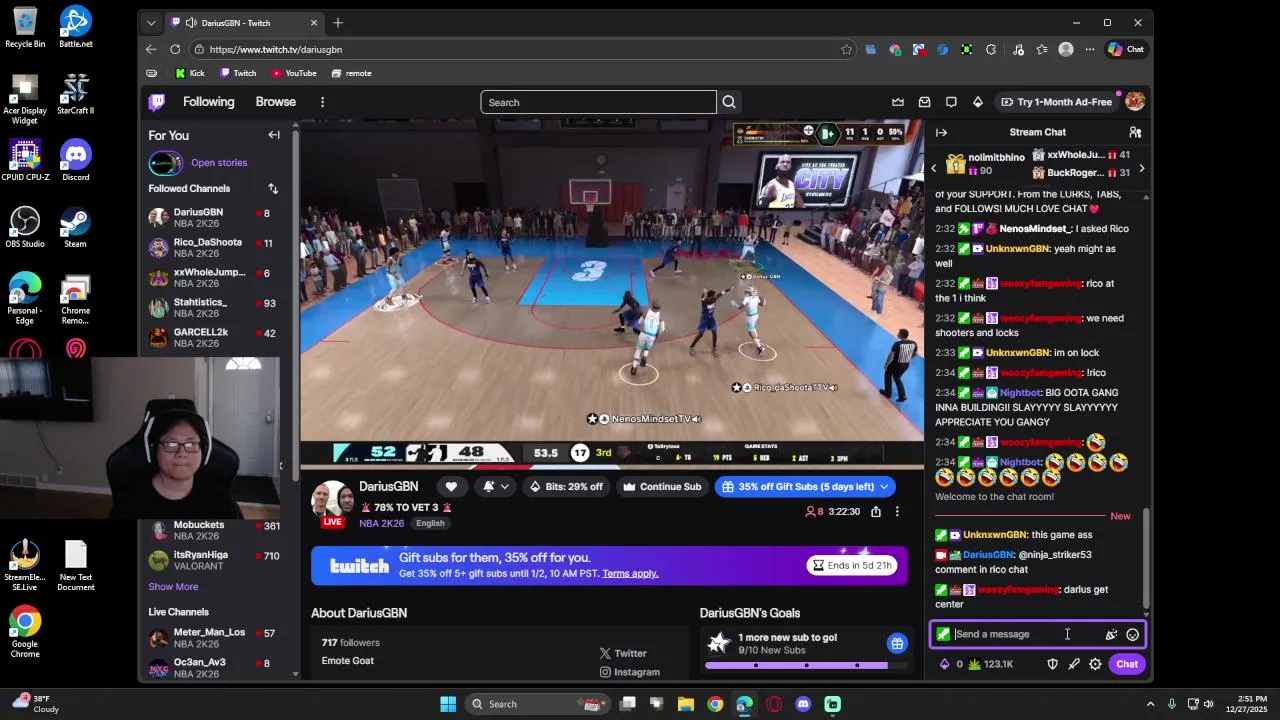Open the Kick bookmark

(x=190, y=73)
